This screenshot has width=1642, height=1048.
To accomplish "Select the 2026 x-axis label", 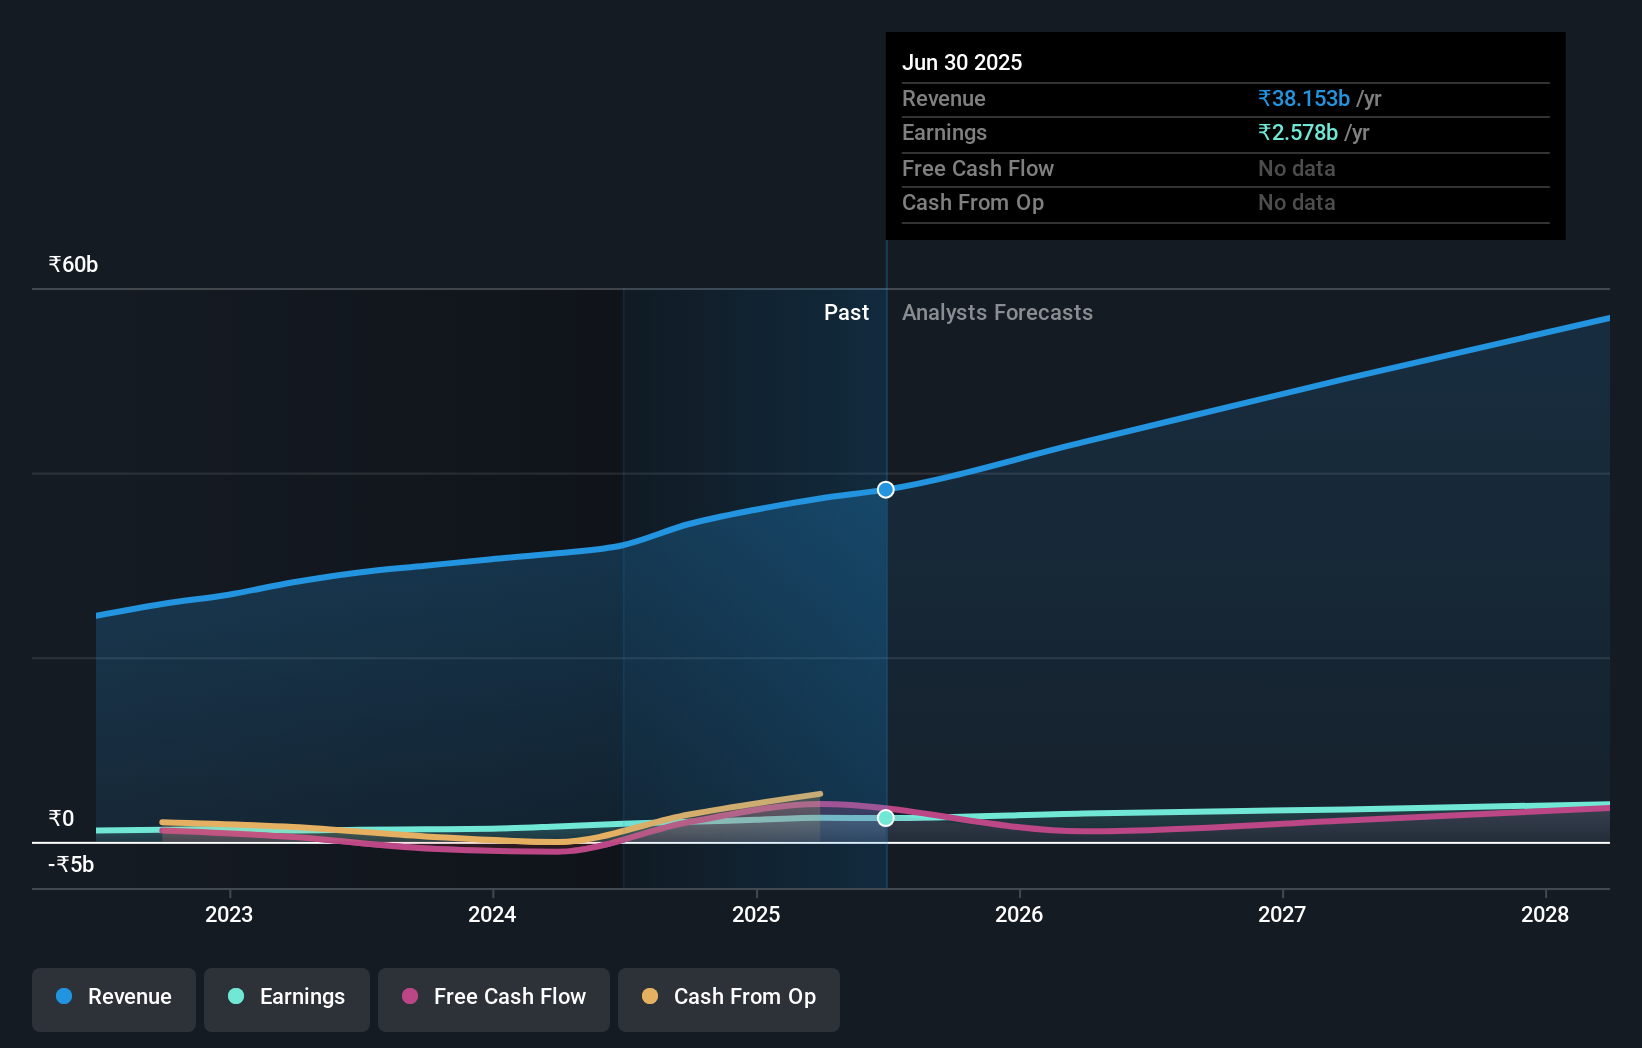I will (1019, 915).
